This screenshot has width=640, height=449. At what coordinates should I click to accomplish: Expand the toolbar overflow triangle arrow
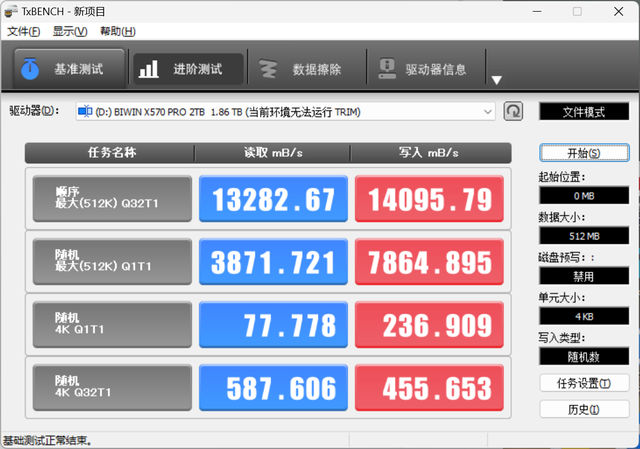[x=496, y=80]
